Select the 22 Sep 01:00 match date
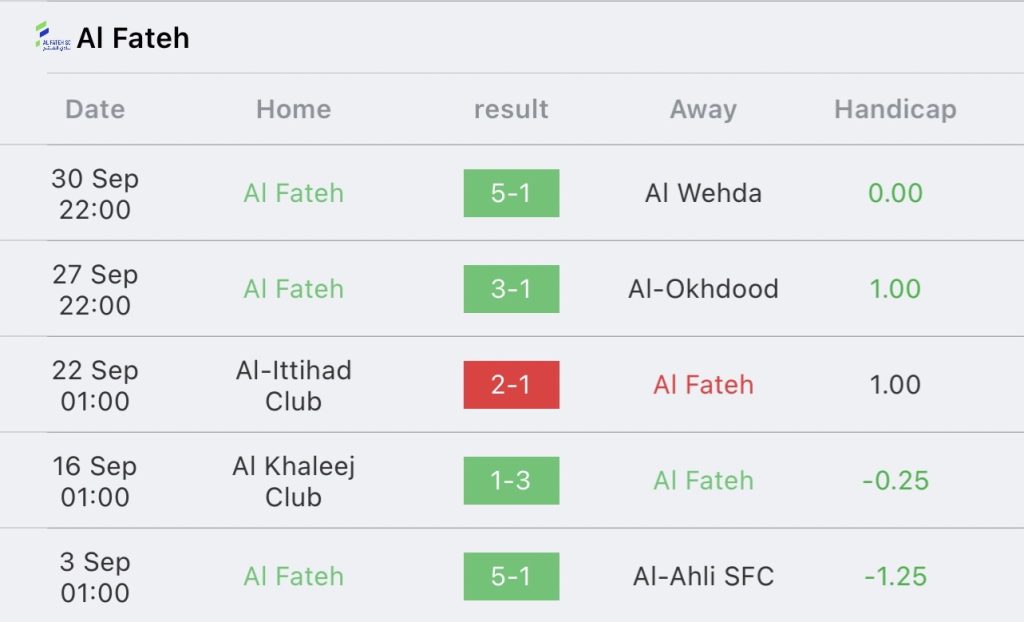This screenshot has width=1024, height=622. click(x=95, y=385)
